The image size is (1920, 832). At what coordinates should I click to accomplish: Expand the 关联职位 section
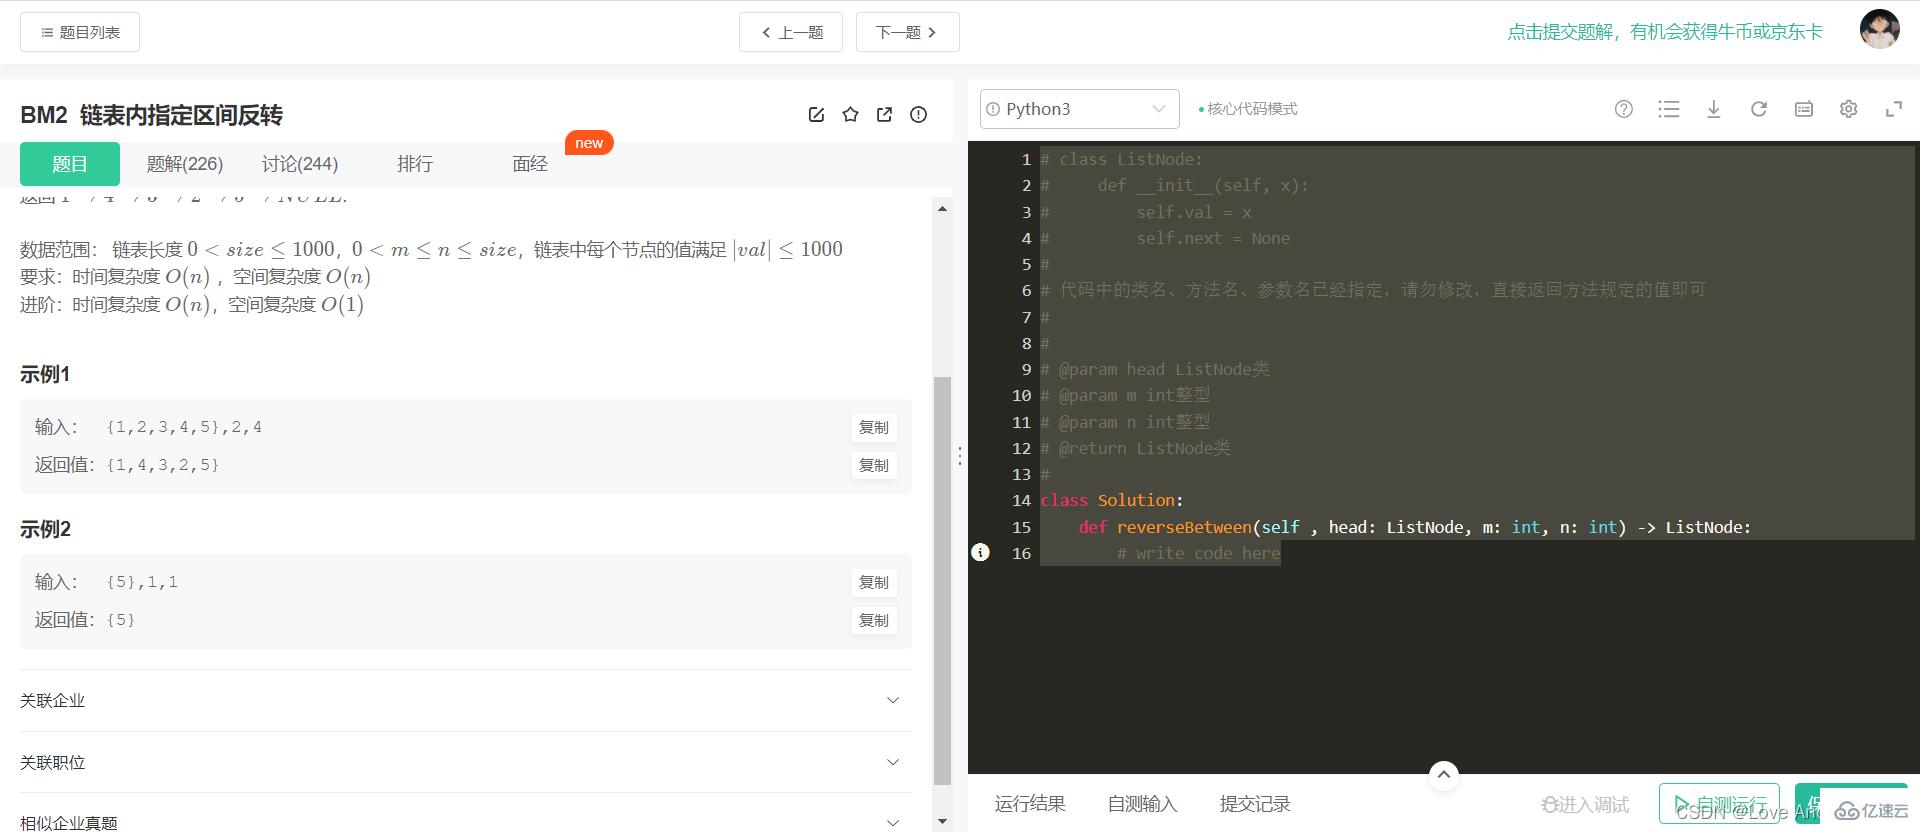[466, 762]
